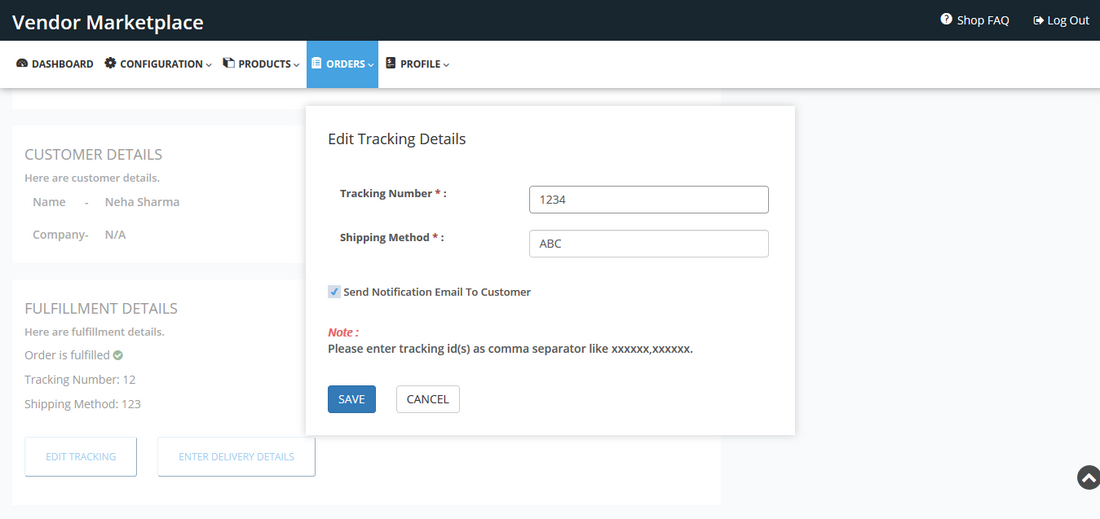Focus the Tracking Number input field

[x=648, y=200]
